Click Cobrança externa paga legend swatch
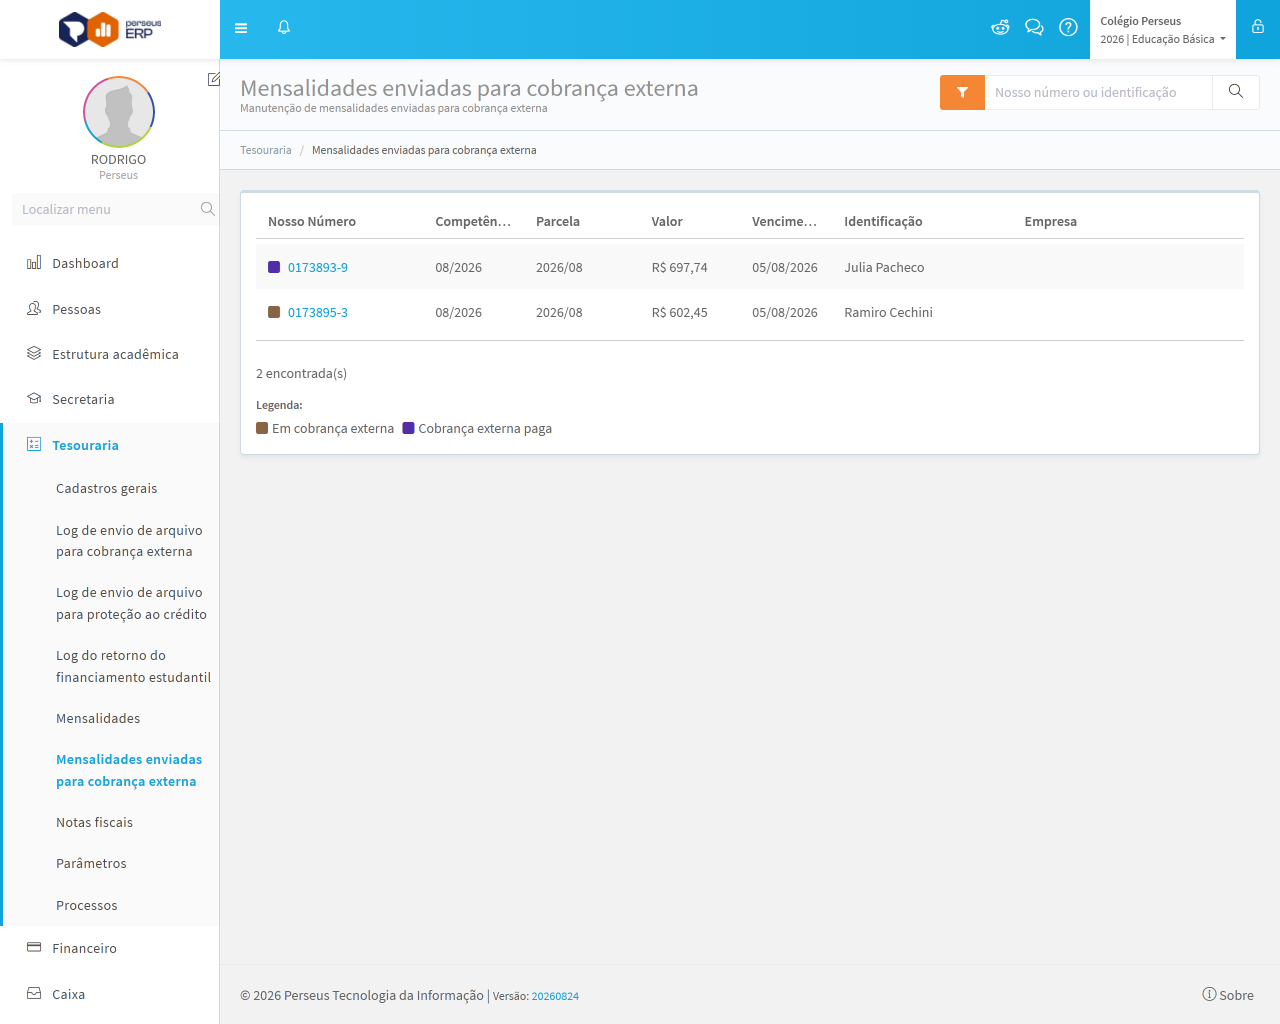Screen dimensions: 1280x1024 click(408, 428)
